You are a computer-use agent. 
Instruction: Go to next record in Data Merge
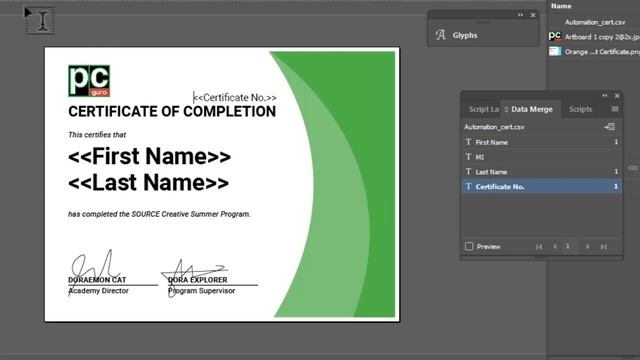[587, 247]
